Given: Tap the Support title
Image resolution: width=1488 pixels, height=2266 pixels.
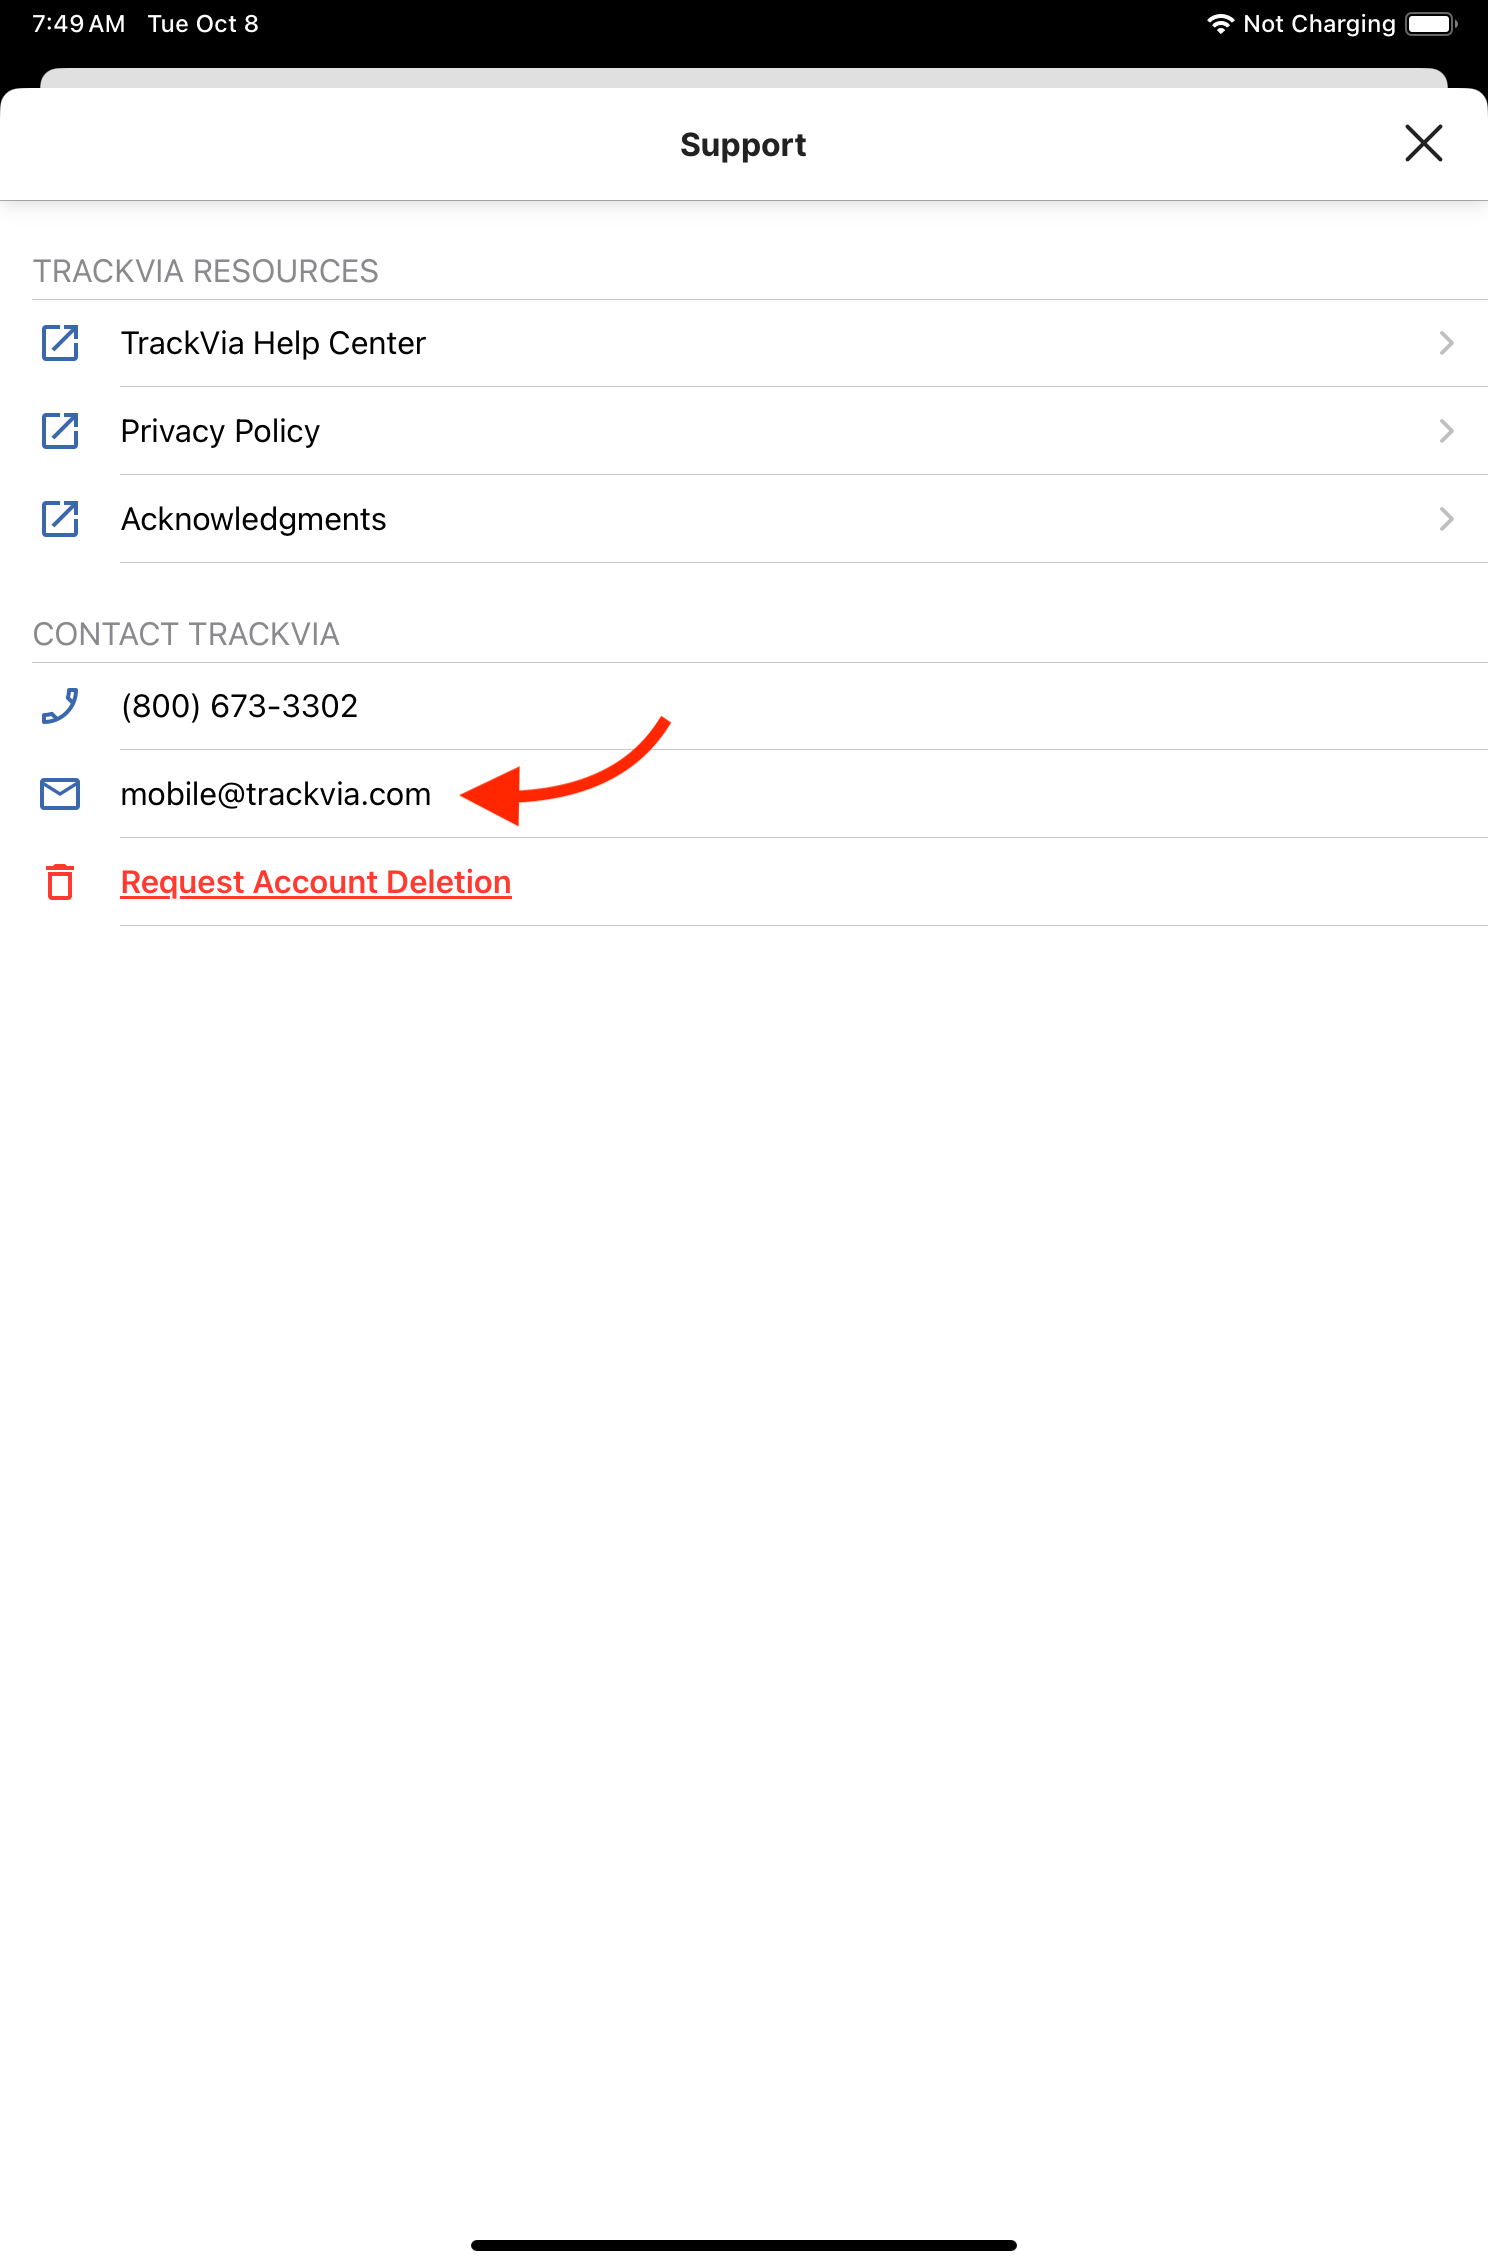Looking at the screenshot, I should [743, 145].
